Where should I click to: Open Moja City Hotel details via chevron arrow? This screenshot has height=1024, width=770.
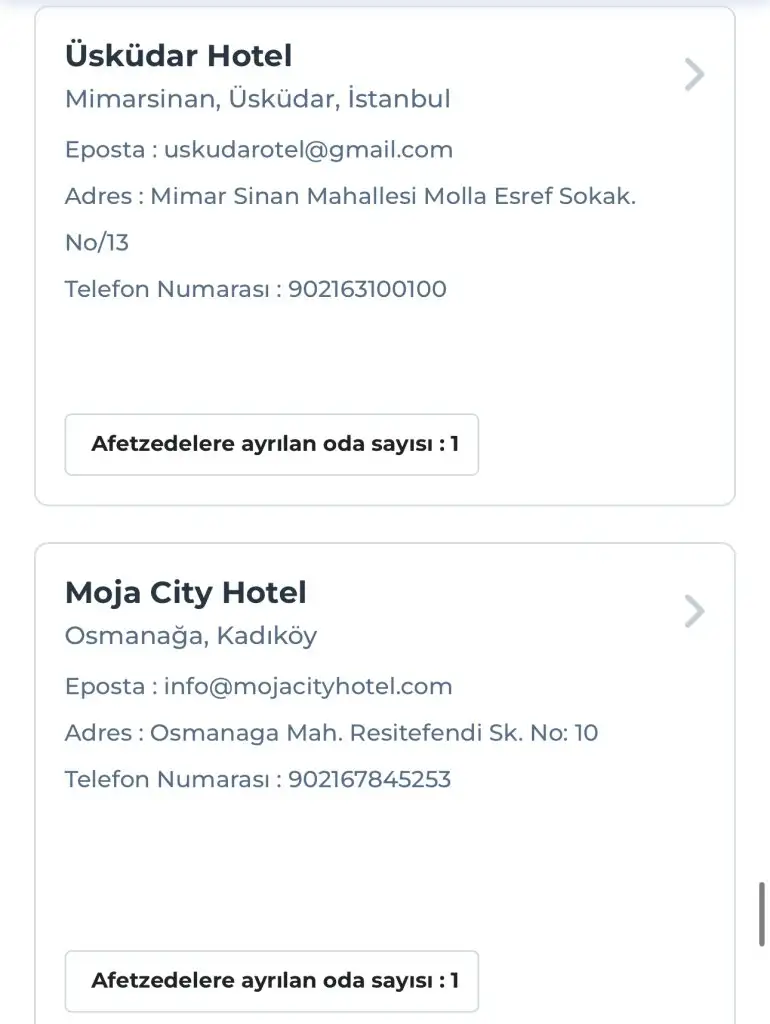click(x=694, y=611)
